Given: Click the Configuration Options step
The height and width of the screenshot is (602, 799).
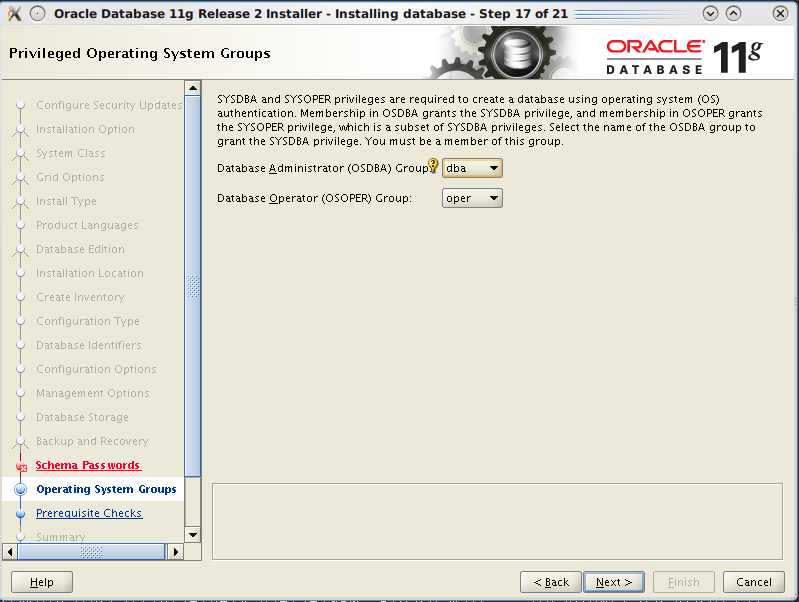Looking at the screenshot, I should pyautogui.click(x=96, y=369).
